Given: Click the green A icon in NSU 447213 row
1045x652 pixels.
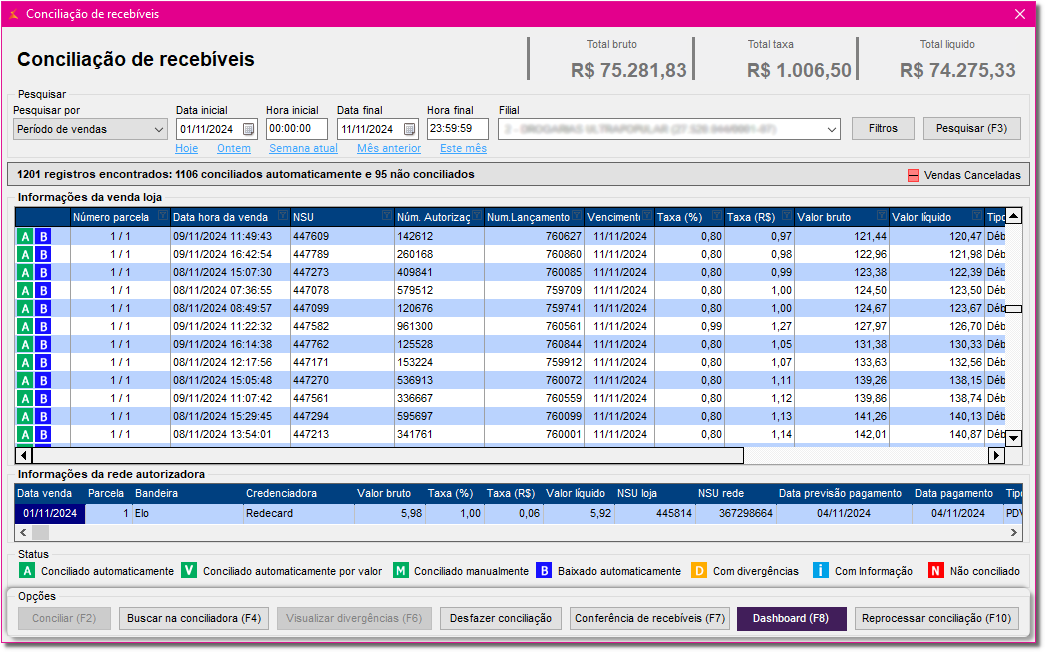Looking at the screenshot, I should coord(25,435).
